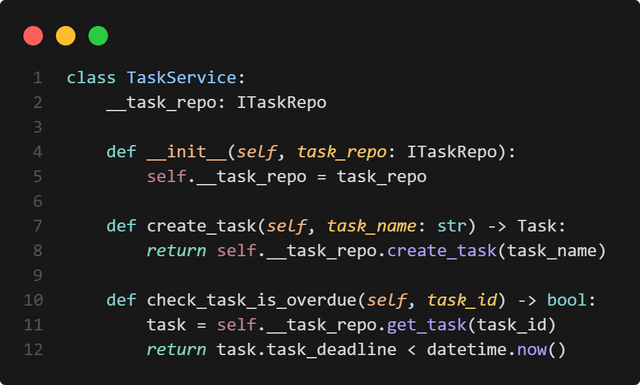
Task: Click ITaskRepo type annotation on line 2
Action: point(282,102)
